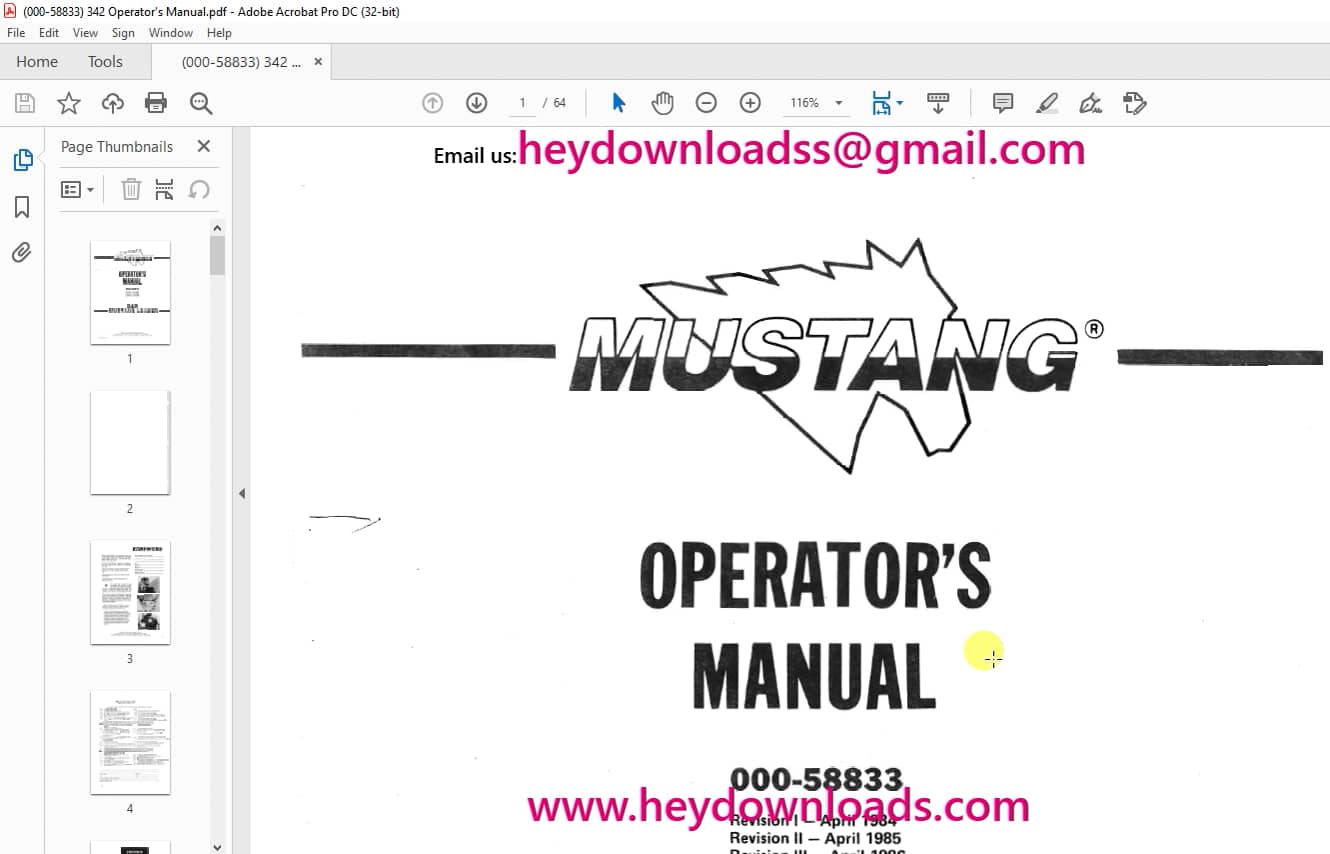Switch to the Home tab
Viewport: 1330px width, 854px height.
pos(37,61)
